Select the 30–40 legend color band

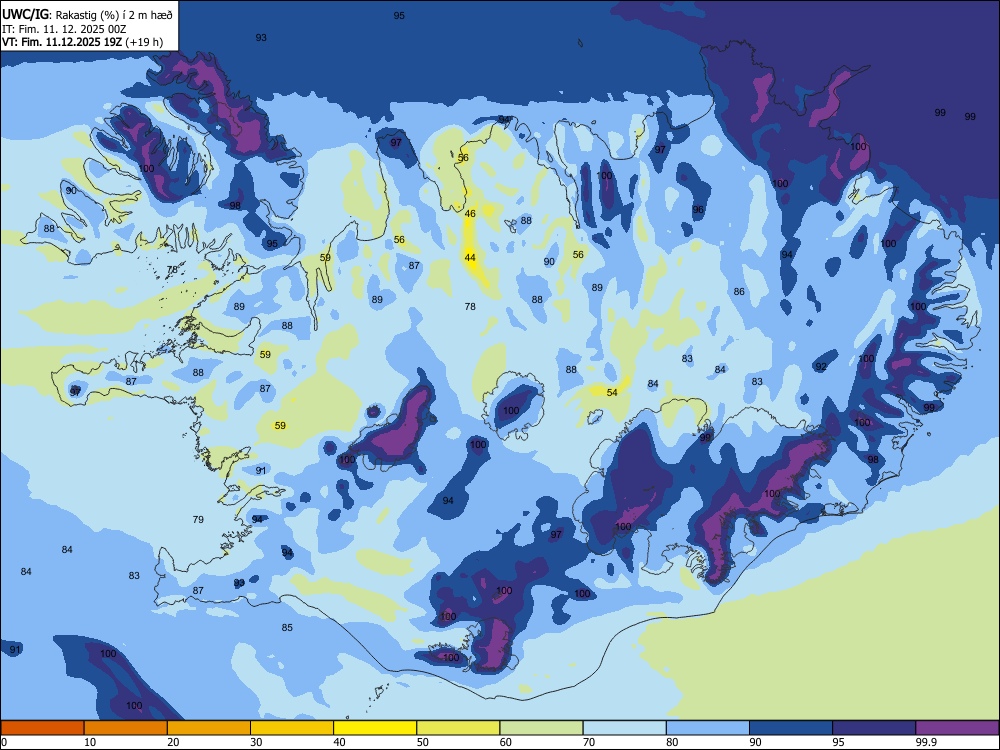click(x=292, y=728)
